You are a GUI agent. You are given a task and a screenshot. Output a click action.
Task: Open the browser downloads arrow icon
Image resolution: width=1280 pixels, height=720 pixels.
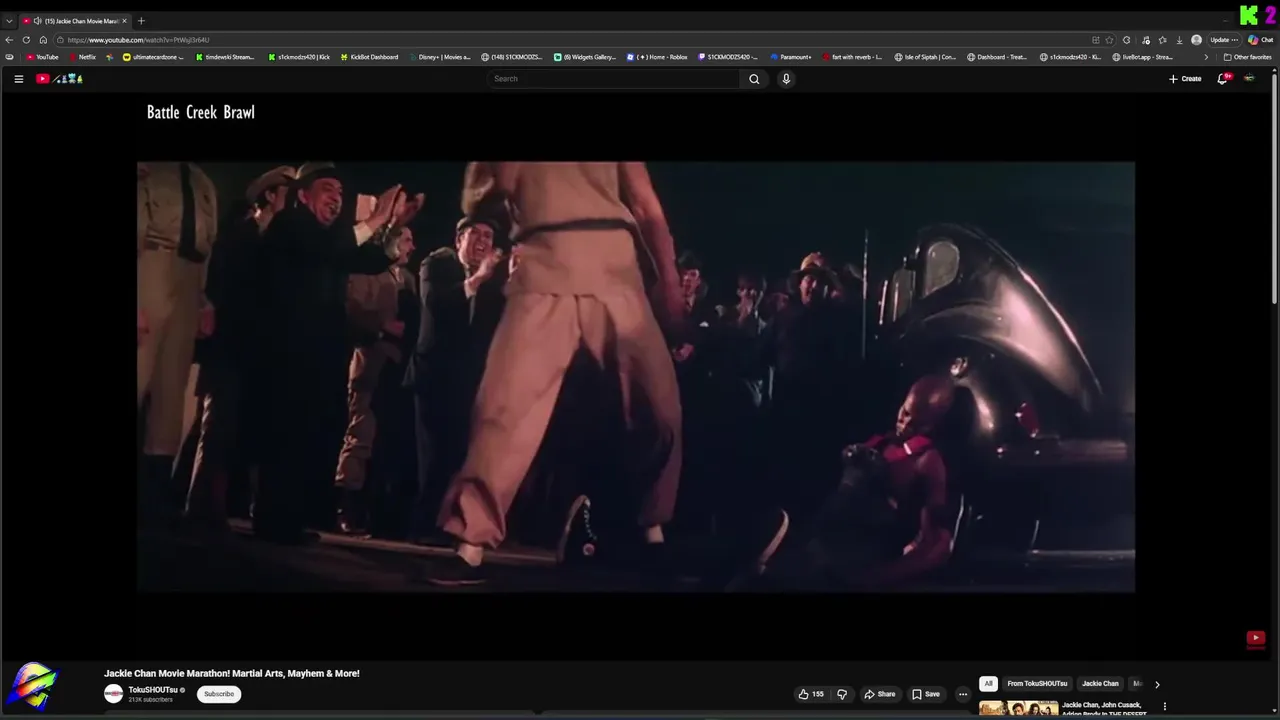[x=1180, y=40]
